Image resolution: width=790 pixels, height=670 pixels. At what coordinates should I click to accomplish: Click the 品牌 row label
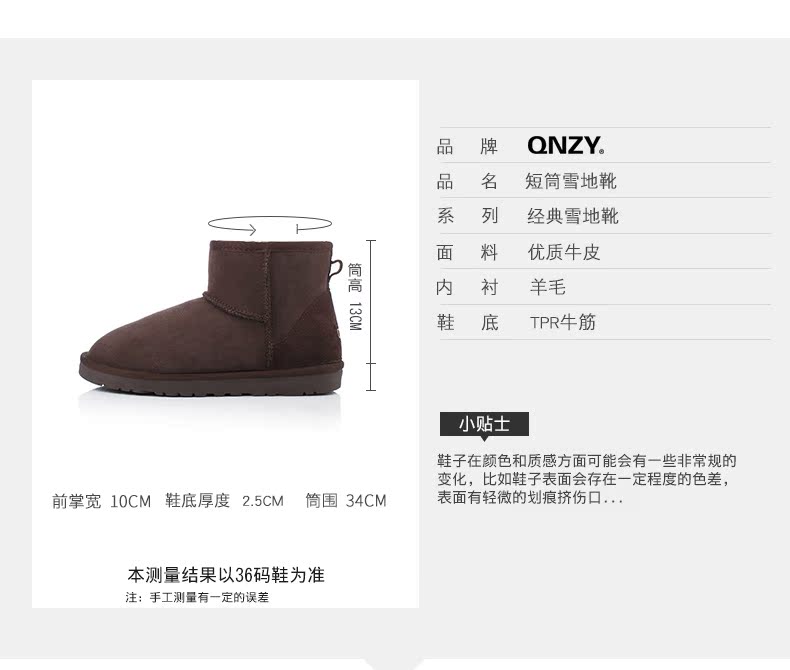tap(467, 147)
